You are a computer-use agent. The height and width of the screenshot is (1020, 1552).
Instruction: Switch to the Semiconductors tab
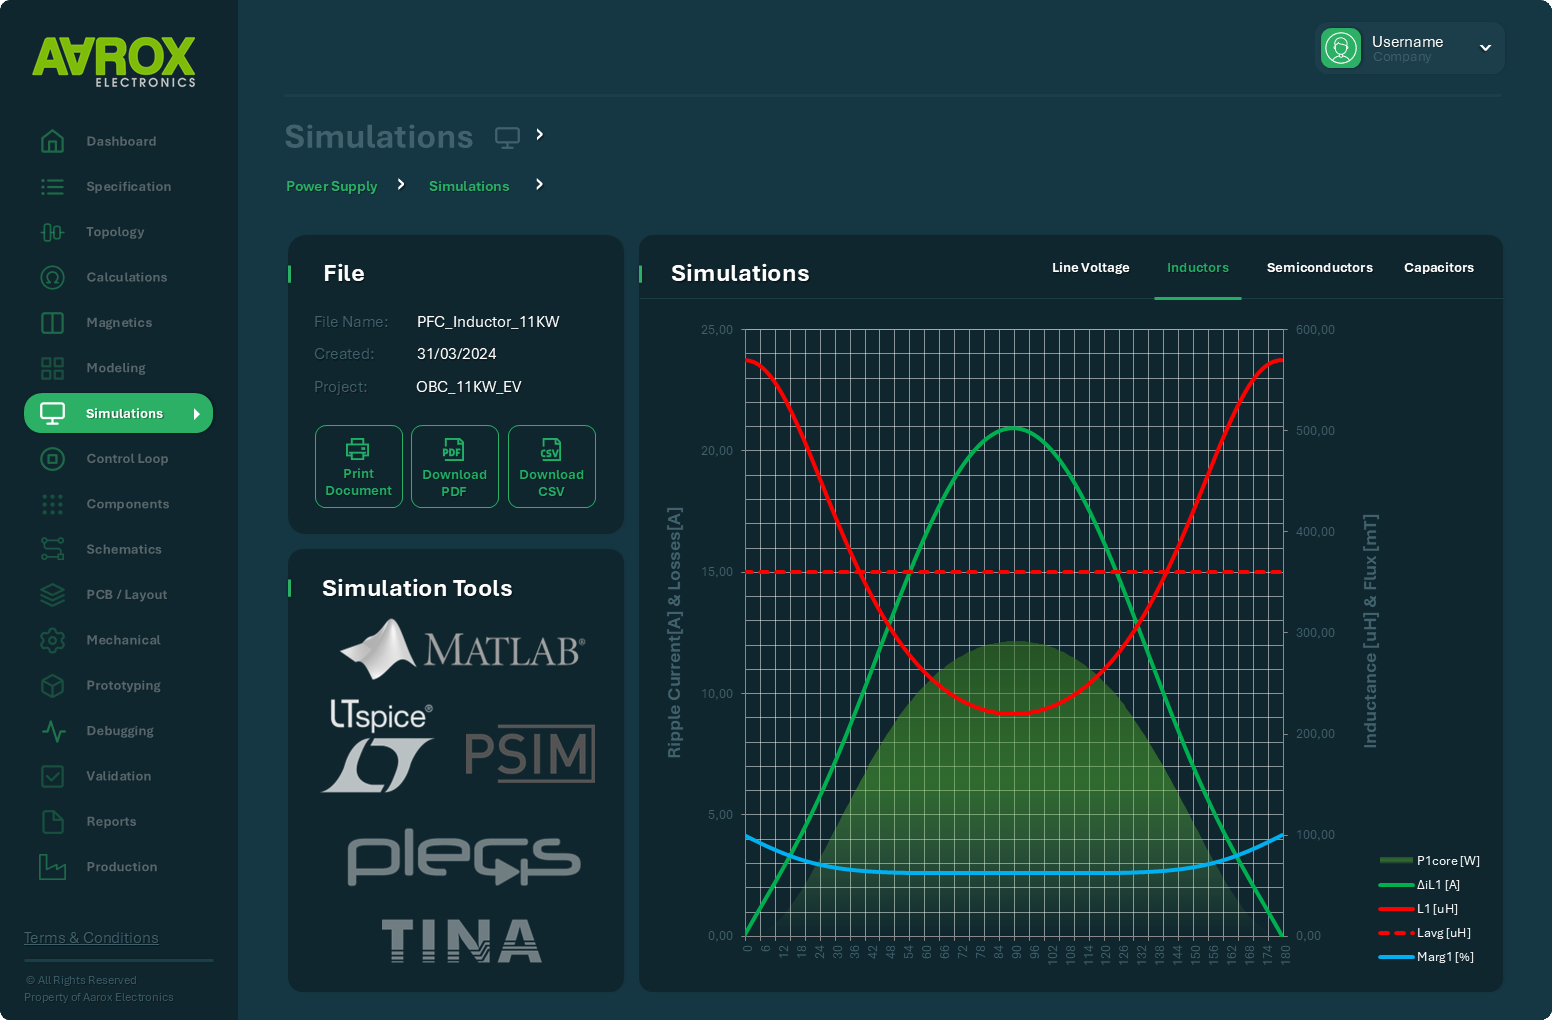(1320, 267)
